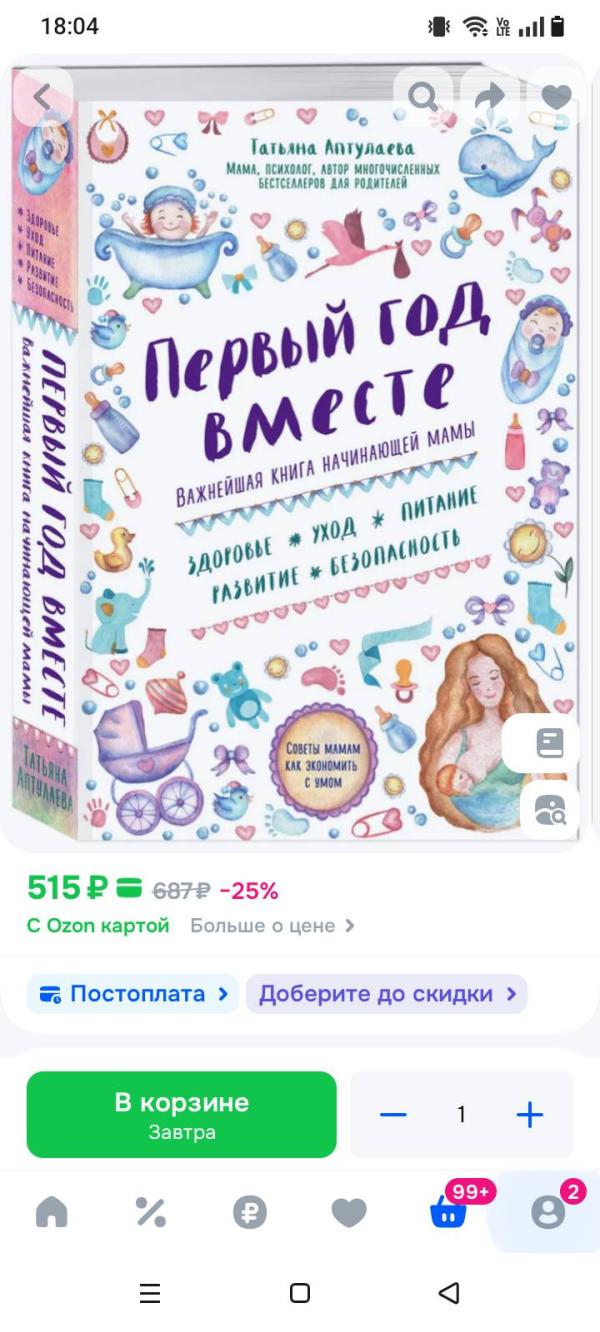Decrease quantity with minus button

coord(393,1115)
